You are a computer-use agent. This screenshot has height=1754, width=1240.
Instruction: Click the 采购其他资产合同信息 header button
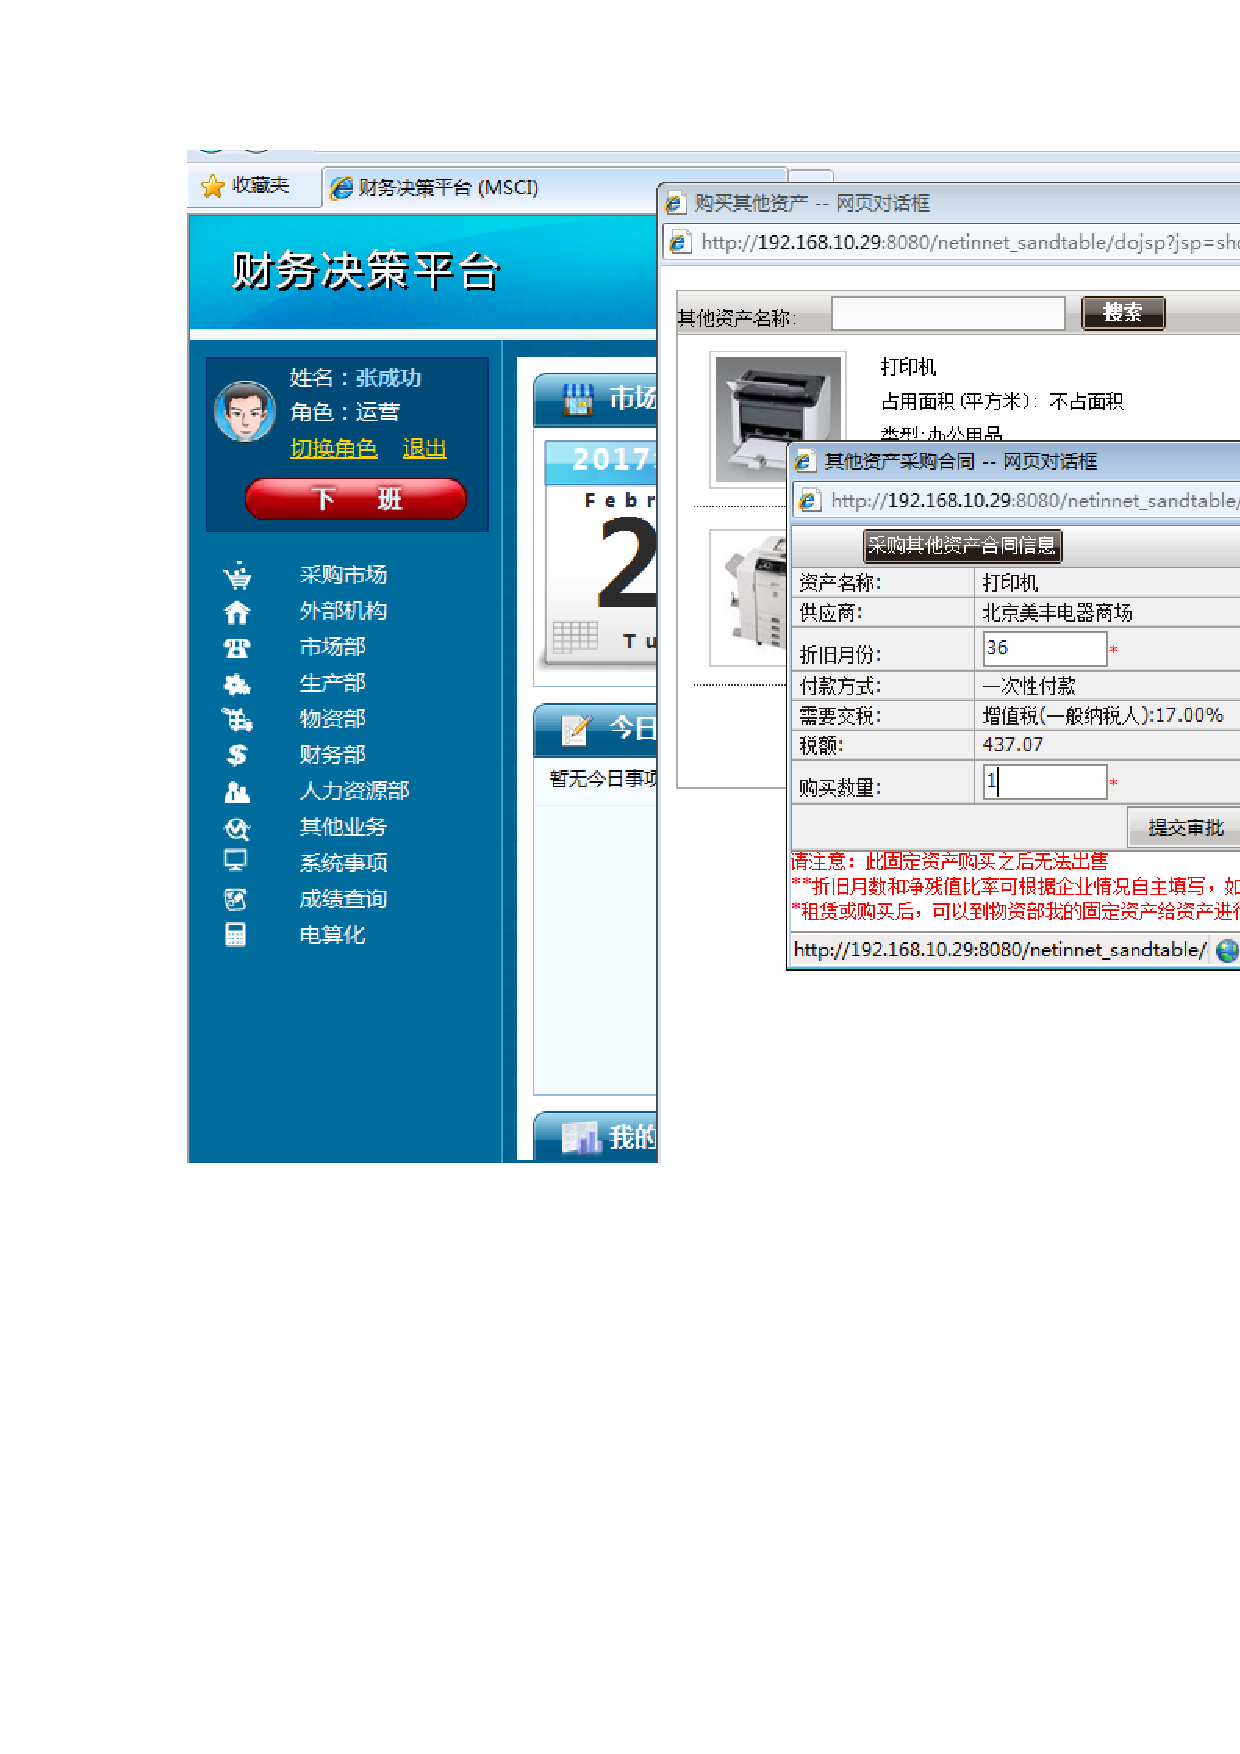point(962,546)
